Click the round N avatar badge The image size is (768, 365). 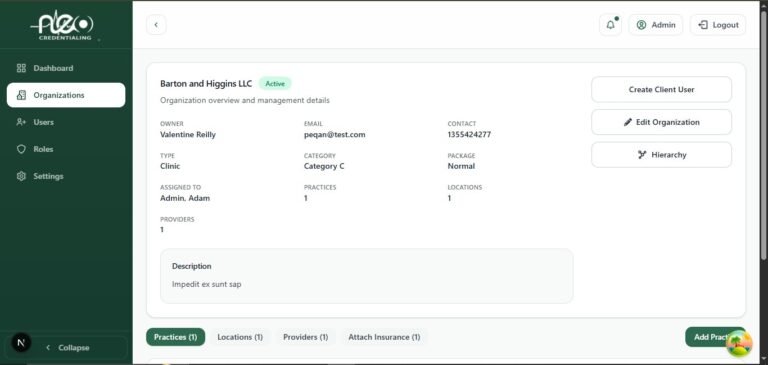(x=21, y=343)
